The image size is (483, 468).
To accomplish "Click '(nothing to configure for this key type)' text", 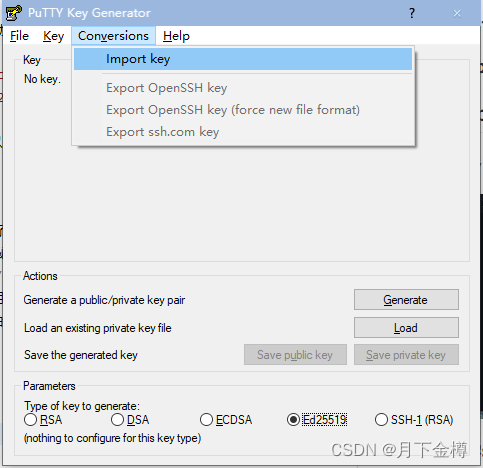I will pos(112,438).
